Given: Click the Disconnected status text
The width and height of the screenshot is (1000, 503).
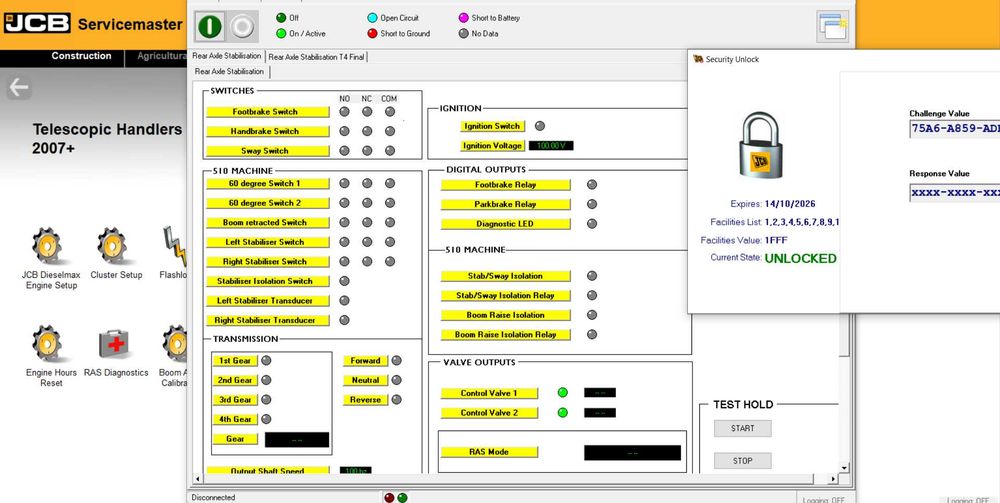Looking at the screenshot, I should [213, 497].
